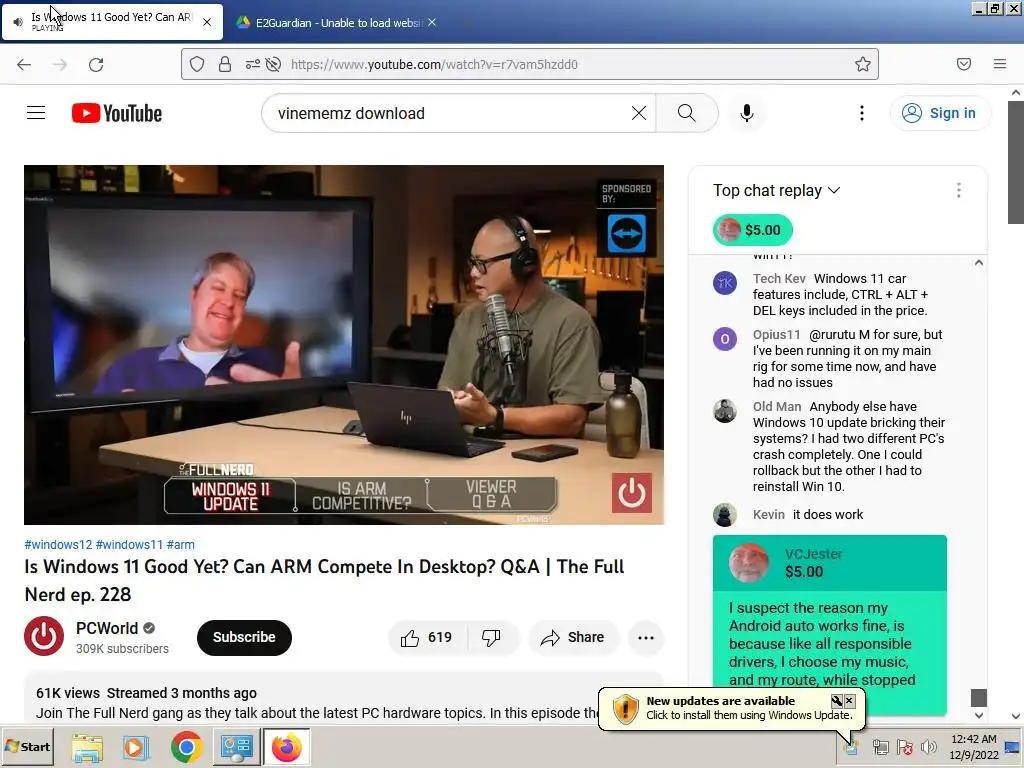Open the YouTube guide hamburger menu
1024x768 pixels.
tap(36, 113)
